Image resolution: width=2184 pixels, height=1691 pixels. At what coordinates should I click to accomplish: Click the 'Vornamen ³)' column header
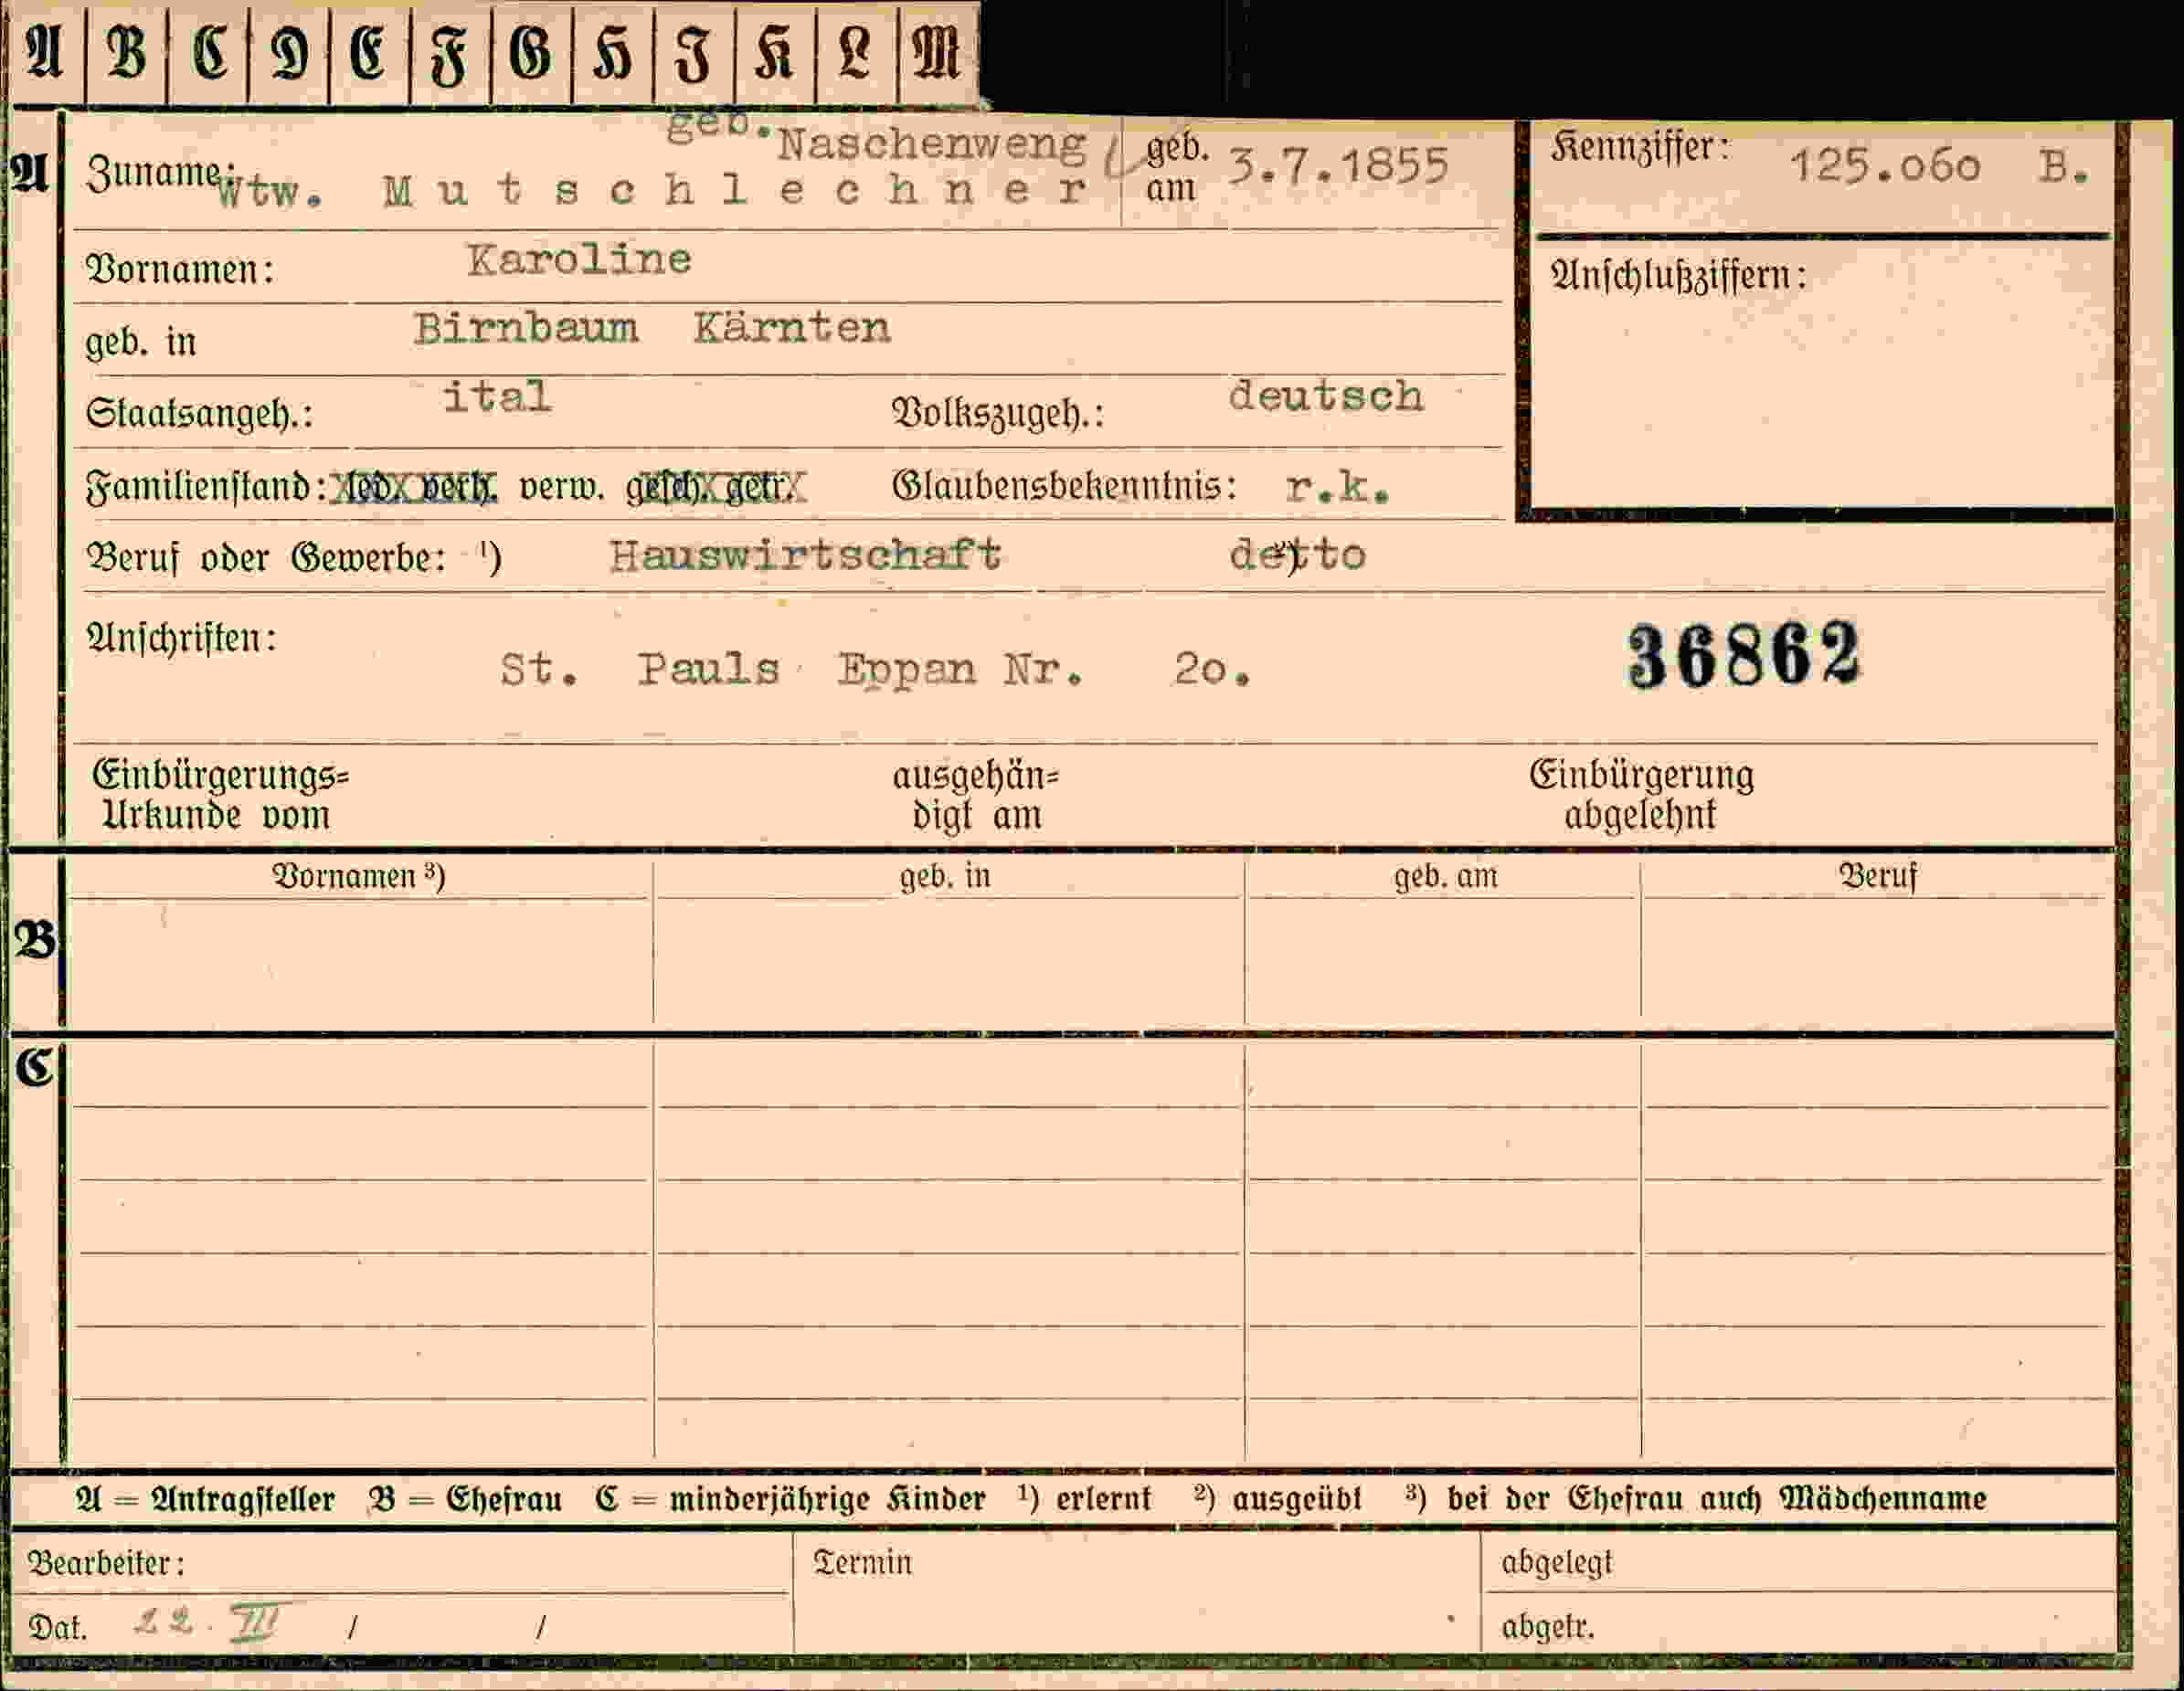pos(359,876)
